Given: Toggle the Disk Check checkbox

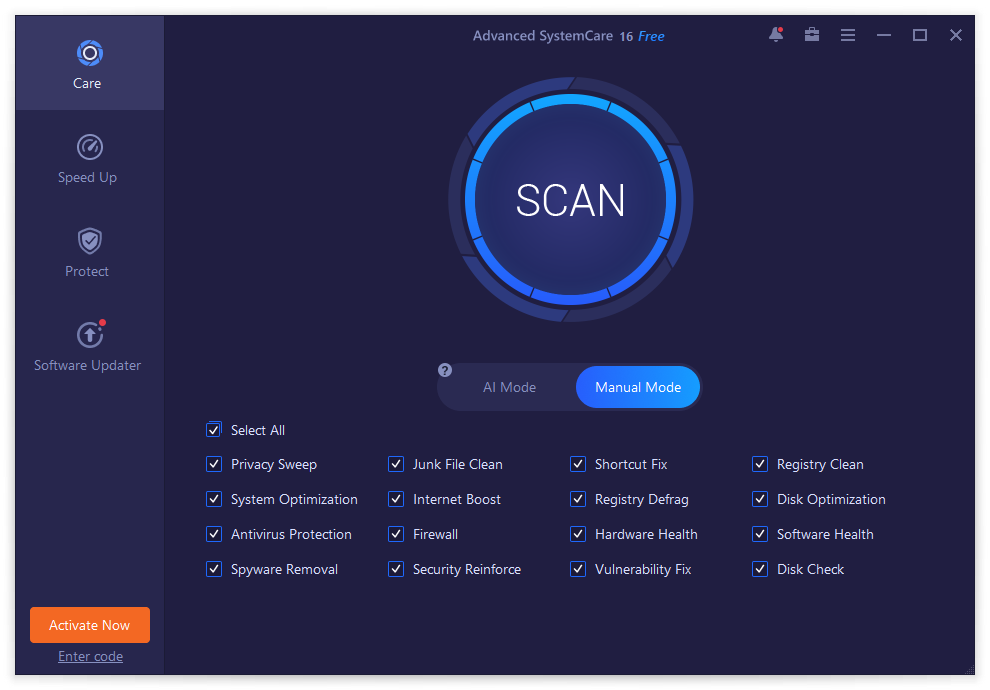Looking at the screenshot, I should click(760, 569).
